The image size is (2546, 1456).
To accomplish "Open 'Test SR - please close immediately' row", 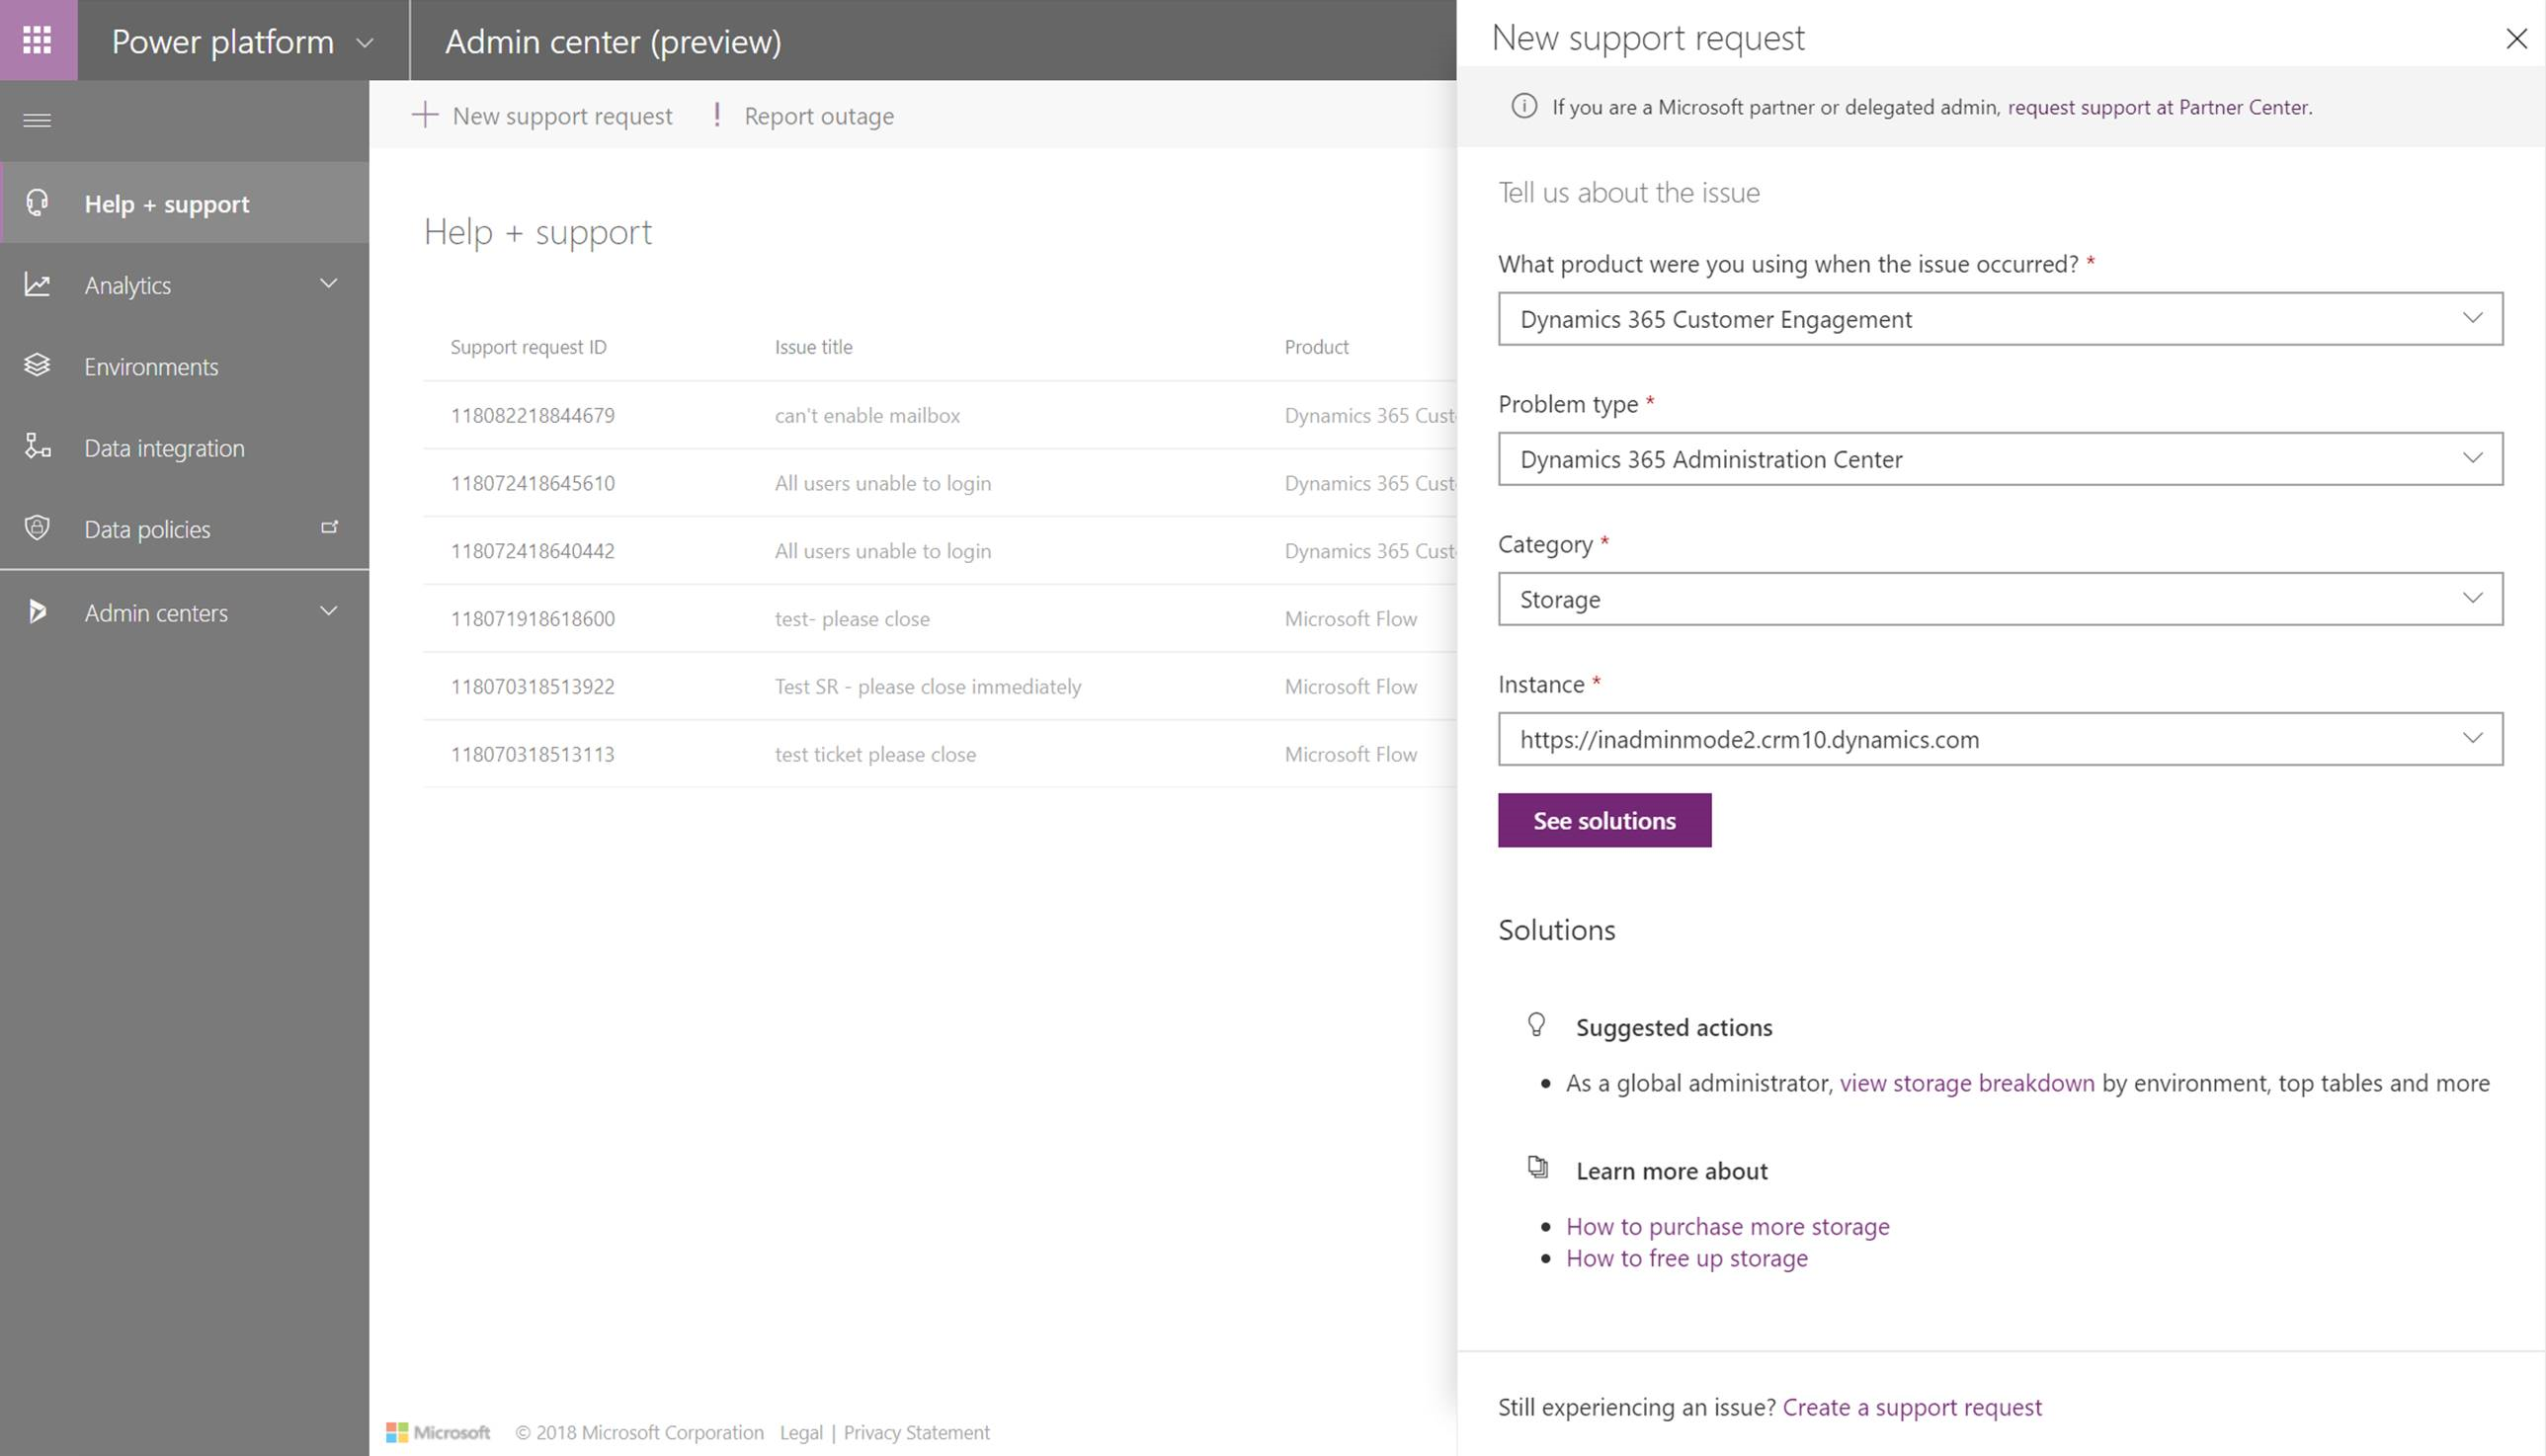I will (940, 686).
